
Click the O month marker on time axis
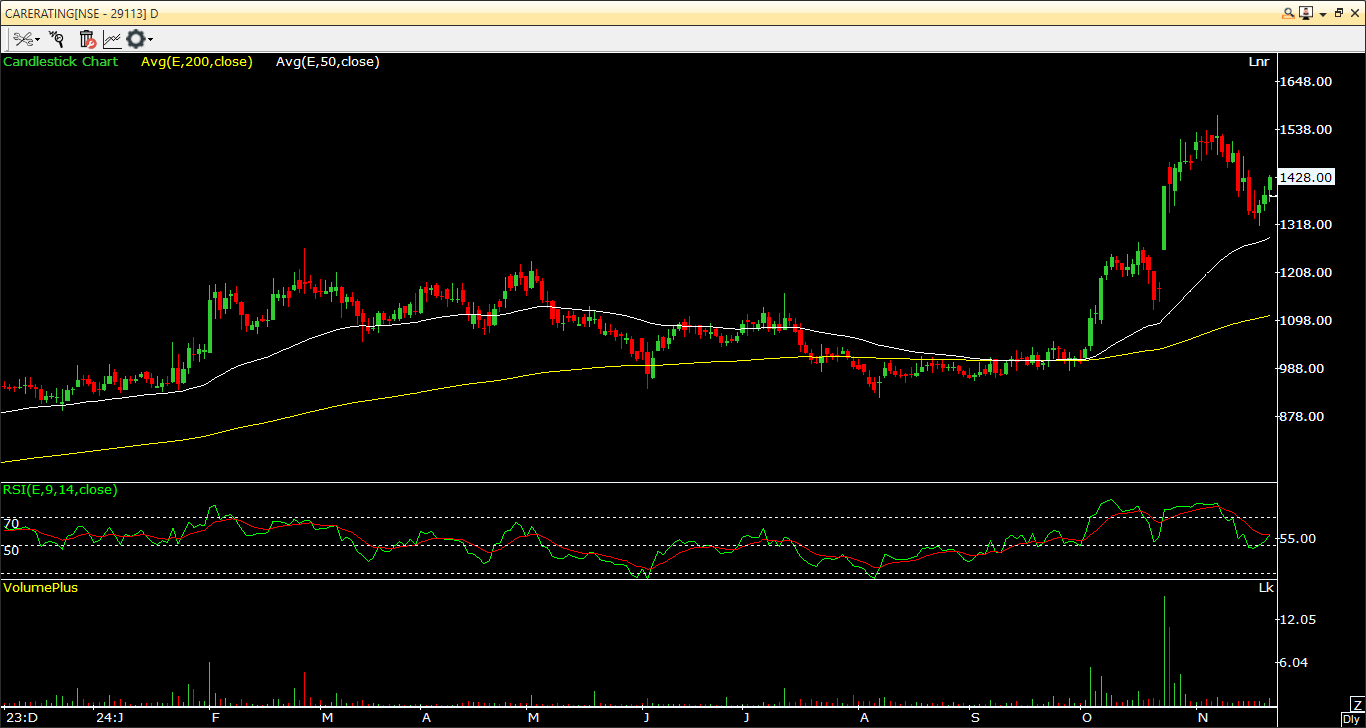[x=1086, y=718]
